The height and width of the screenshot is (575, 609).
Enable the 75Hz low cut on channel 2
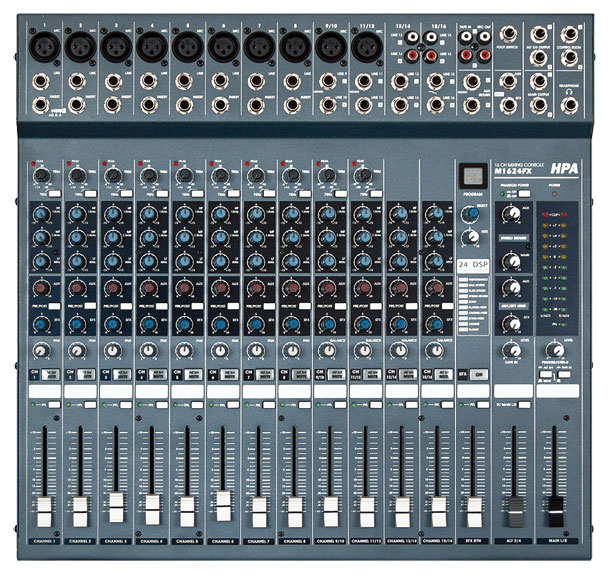90,193
